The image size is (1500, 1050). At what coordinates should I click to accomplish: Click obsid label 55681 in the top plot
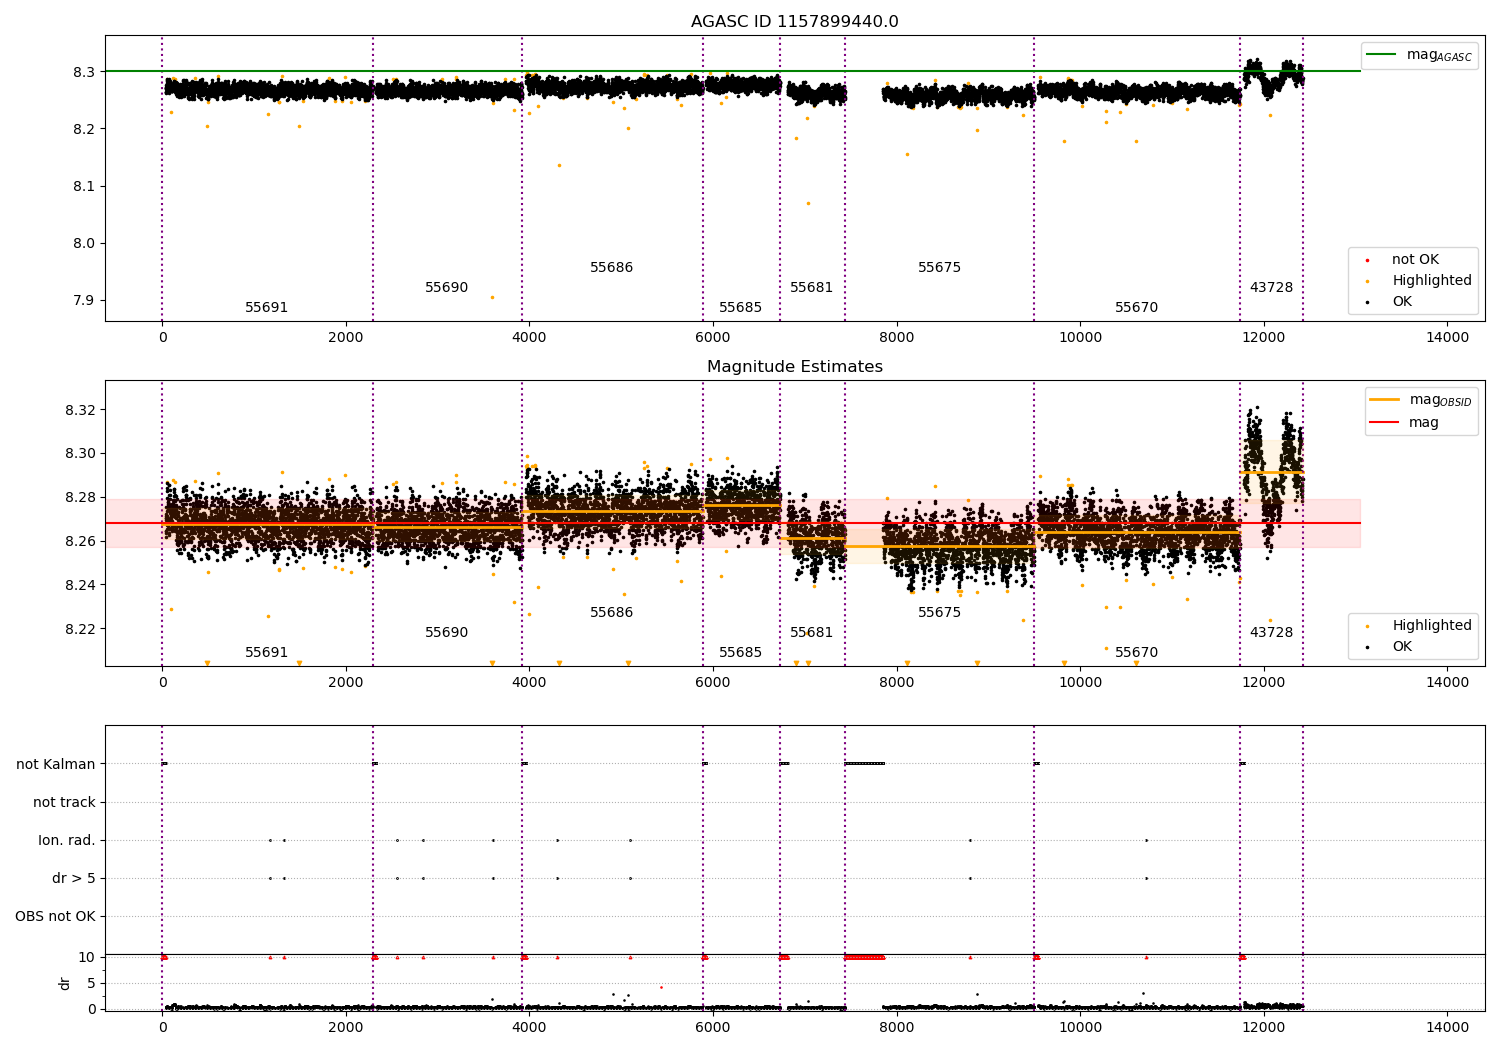pos(811,288)
